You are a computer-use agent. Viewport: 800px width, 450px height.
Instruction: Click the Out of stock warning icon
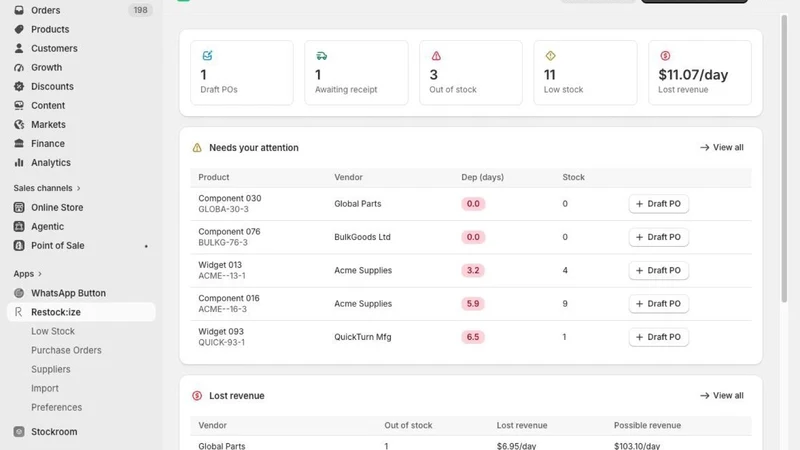pos(436,56)
